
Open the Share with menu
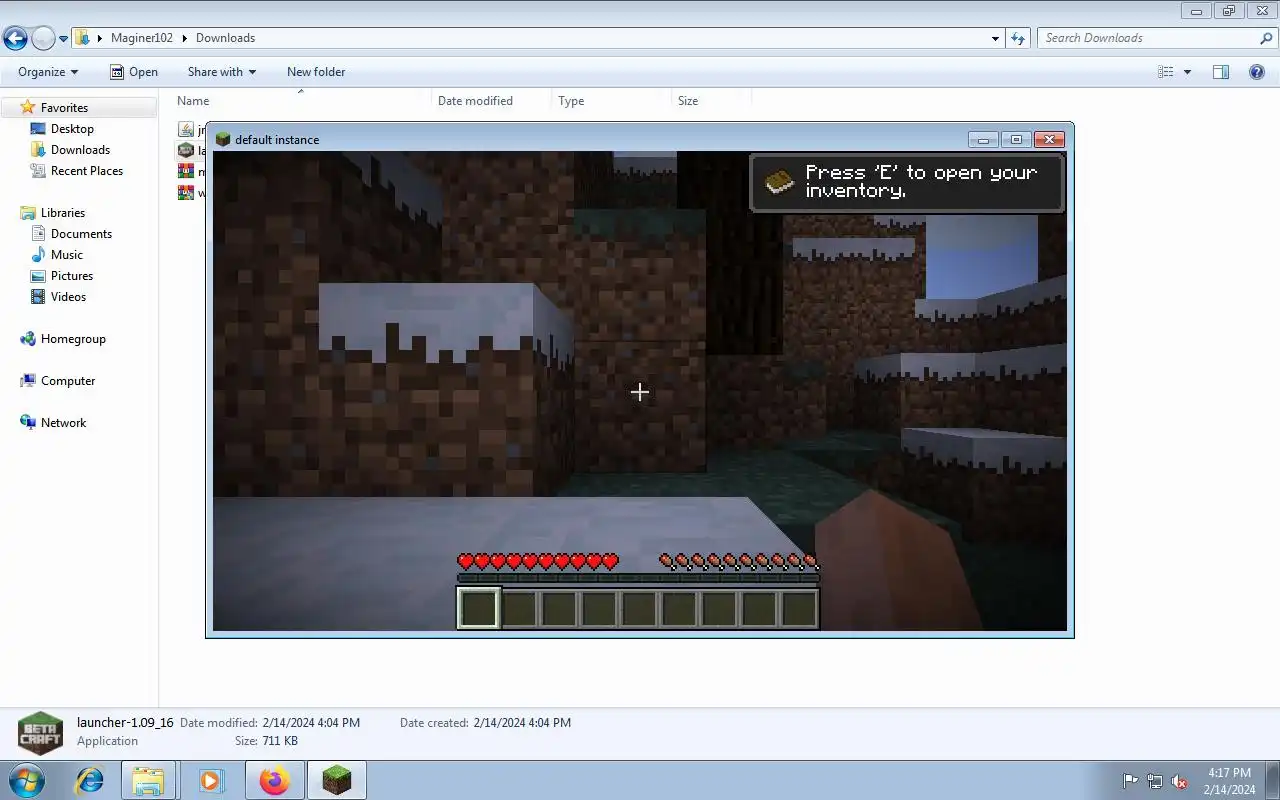coord(221,72)
